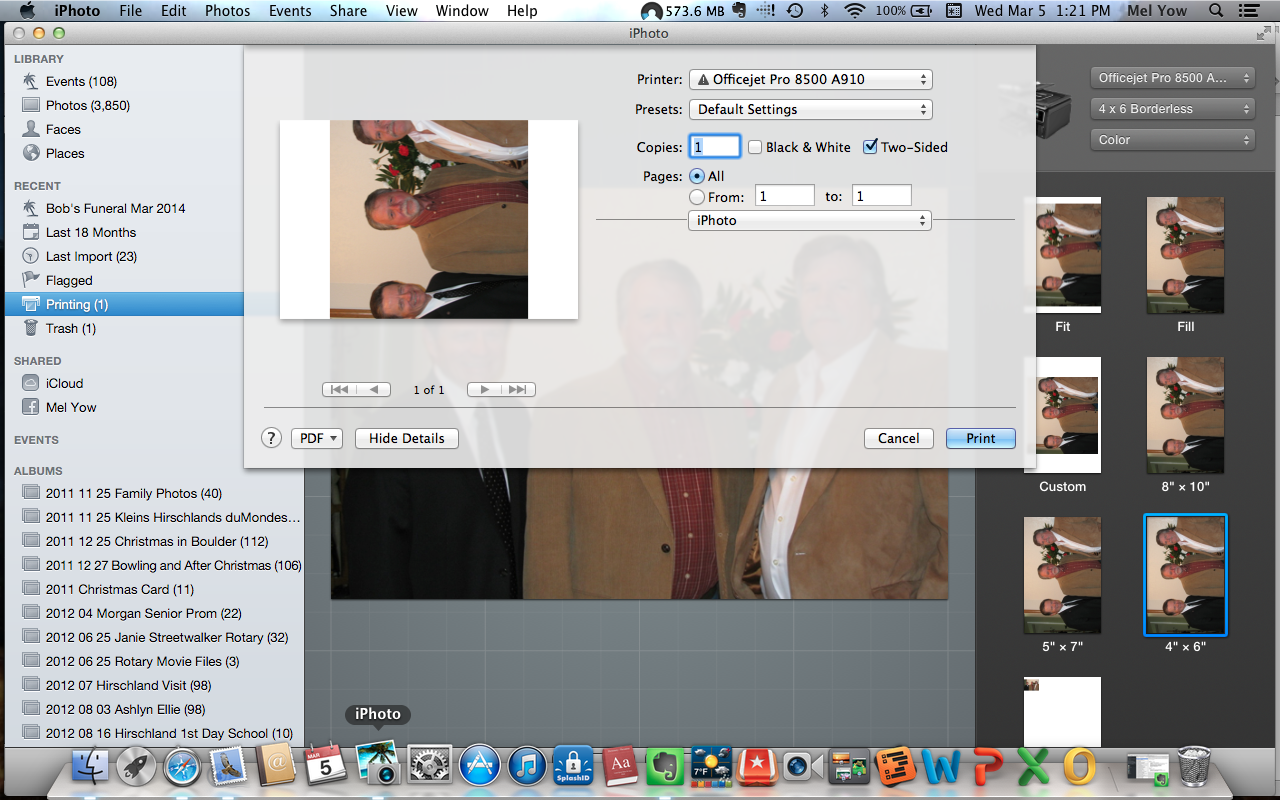Click the to page number field
The height and width of the screenshot is (800, 1280).
click(882, 196)
